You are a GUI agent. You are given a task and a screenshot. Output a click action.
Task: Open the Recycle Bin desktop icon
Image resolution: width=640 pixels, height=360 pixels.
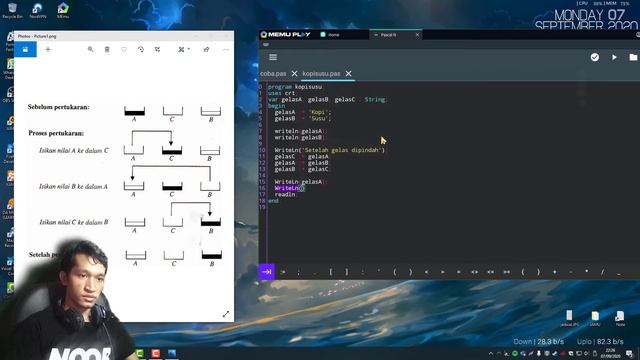[x=12, y=11]
